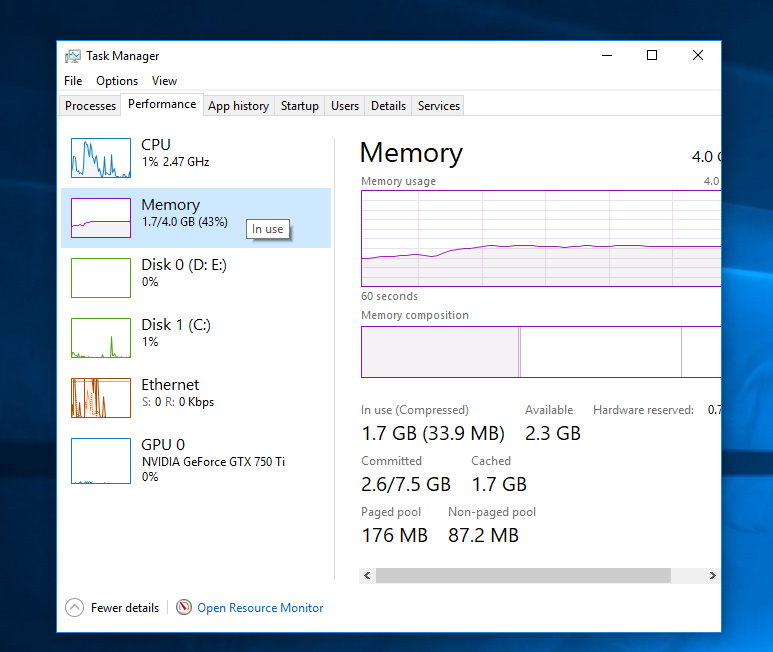The width and height of the screenshot is (773, 652).
Task: Open the File menu
Action: 73,81
